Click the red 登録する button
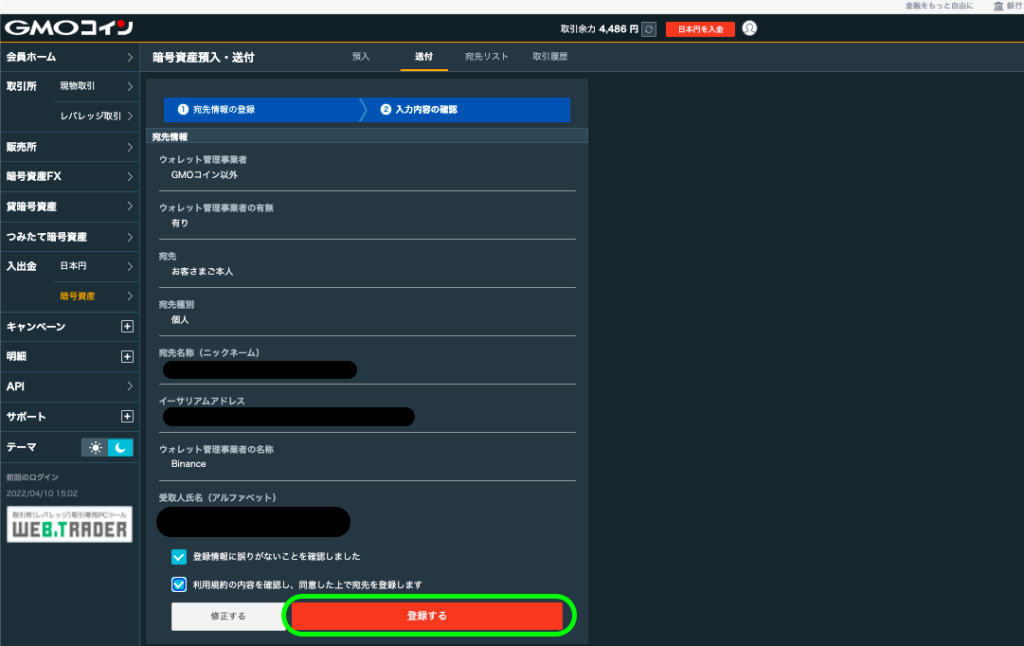 tap(427, 616)
